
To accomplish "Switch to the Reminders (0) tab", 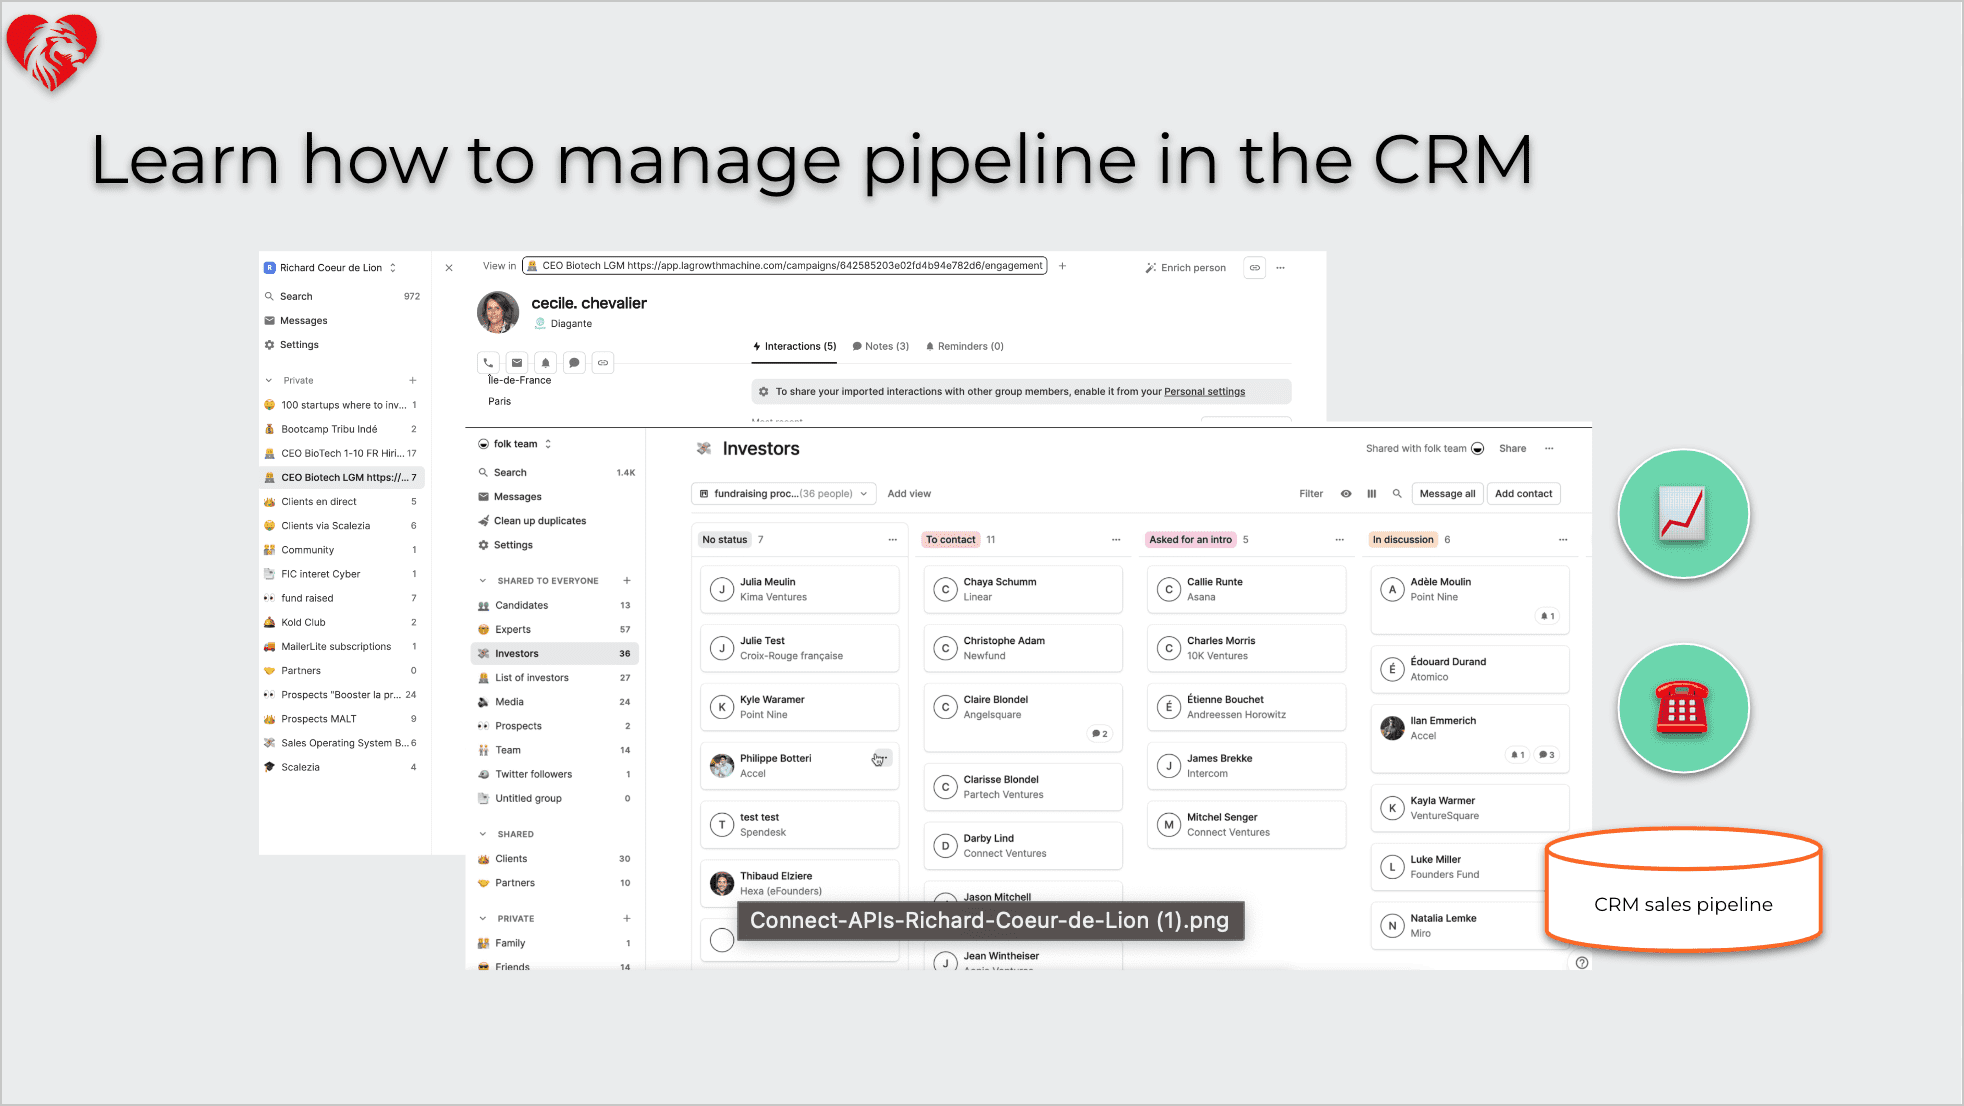I will (x=965, y=347).
